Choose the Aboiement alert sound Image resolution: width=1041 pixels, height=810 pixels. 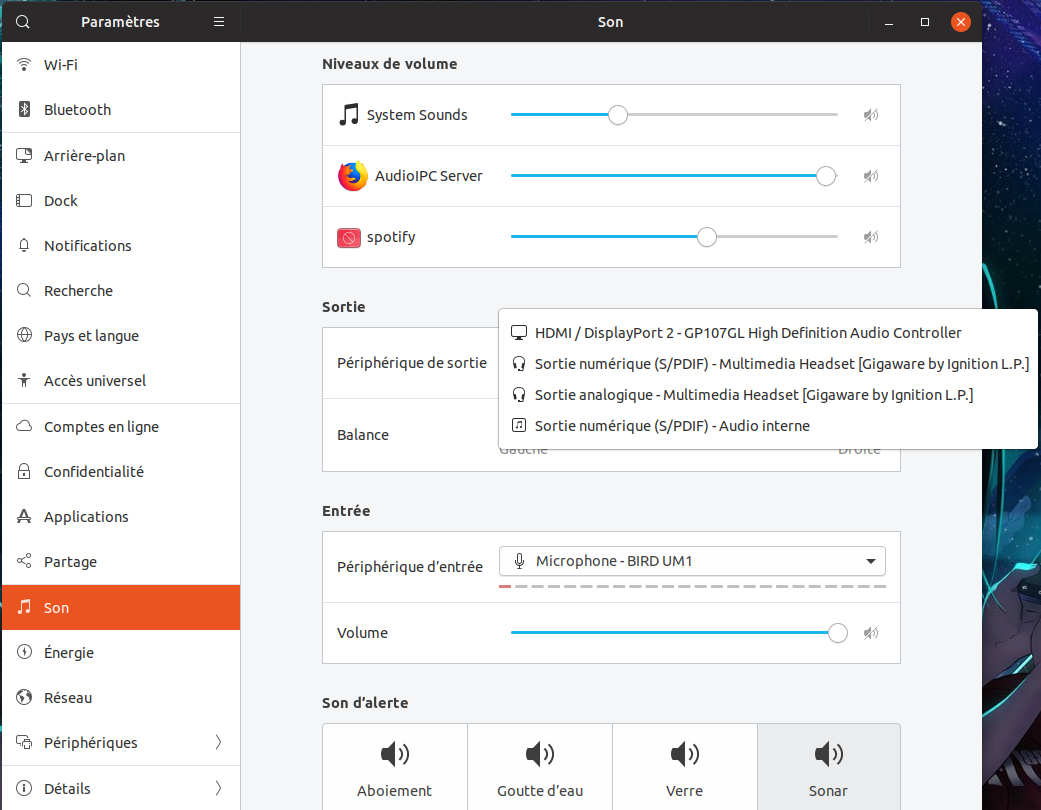[395, 767]
